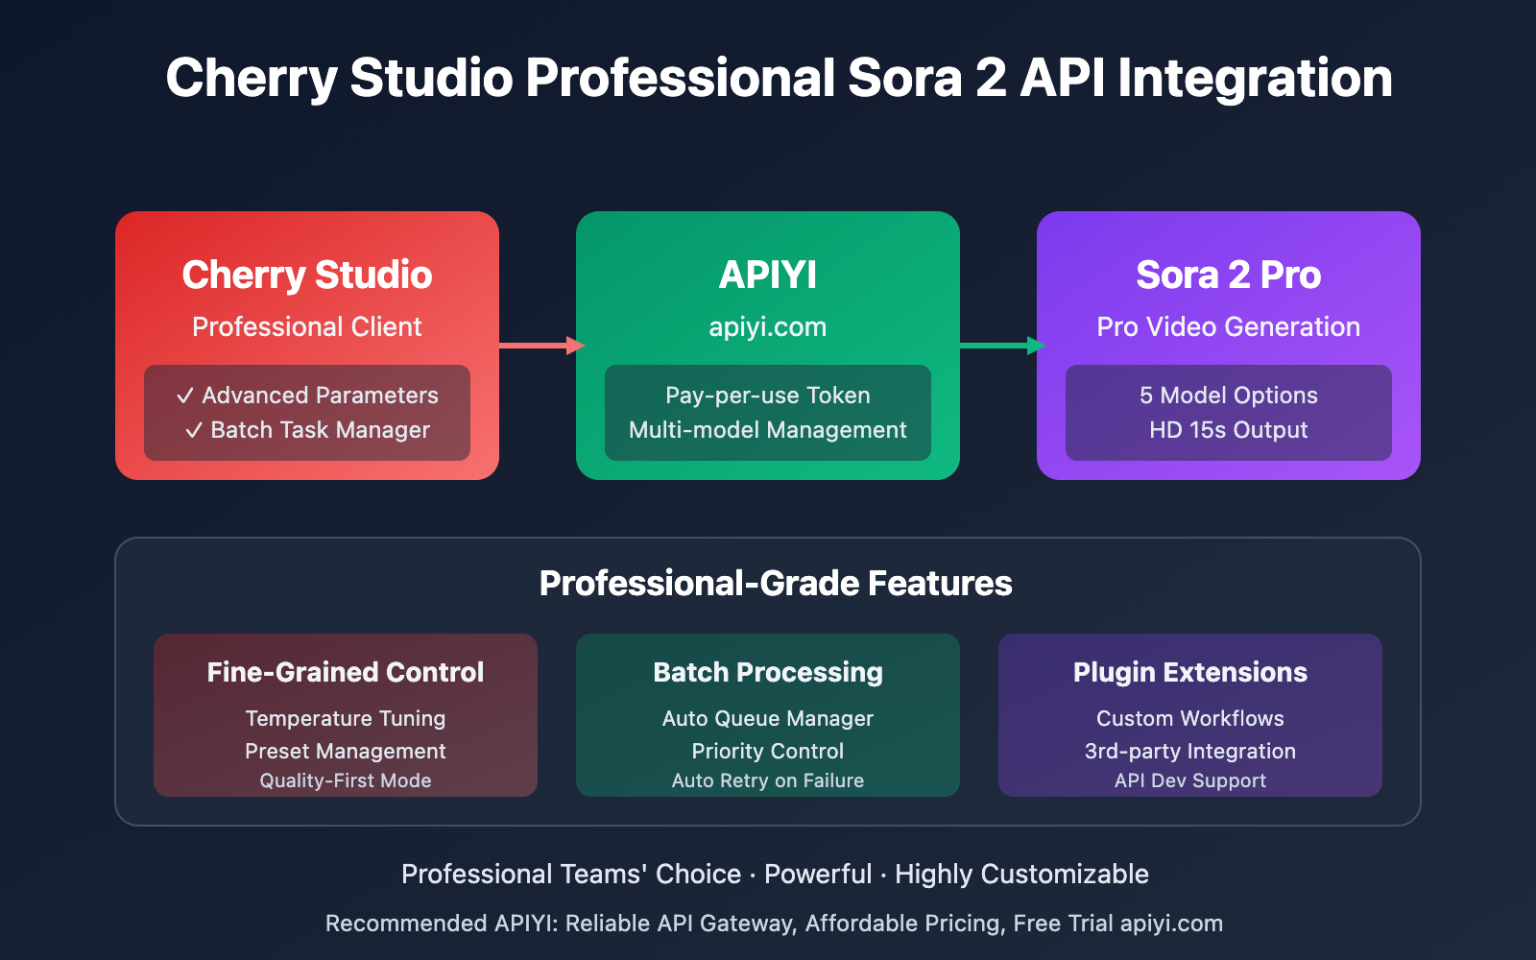This screenshot has width=1536, height=960.
Task: Expand the Professional-Grade Features panel
Action: coord(775,583)
